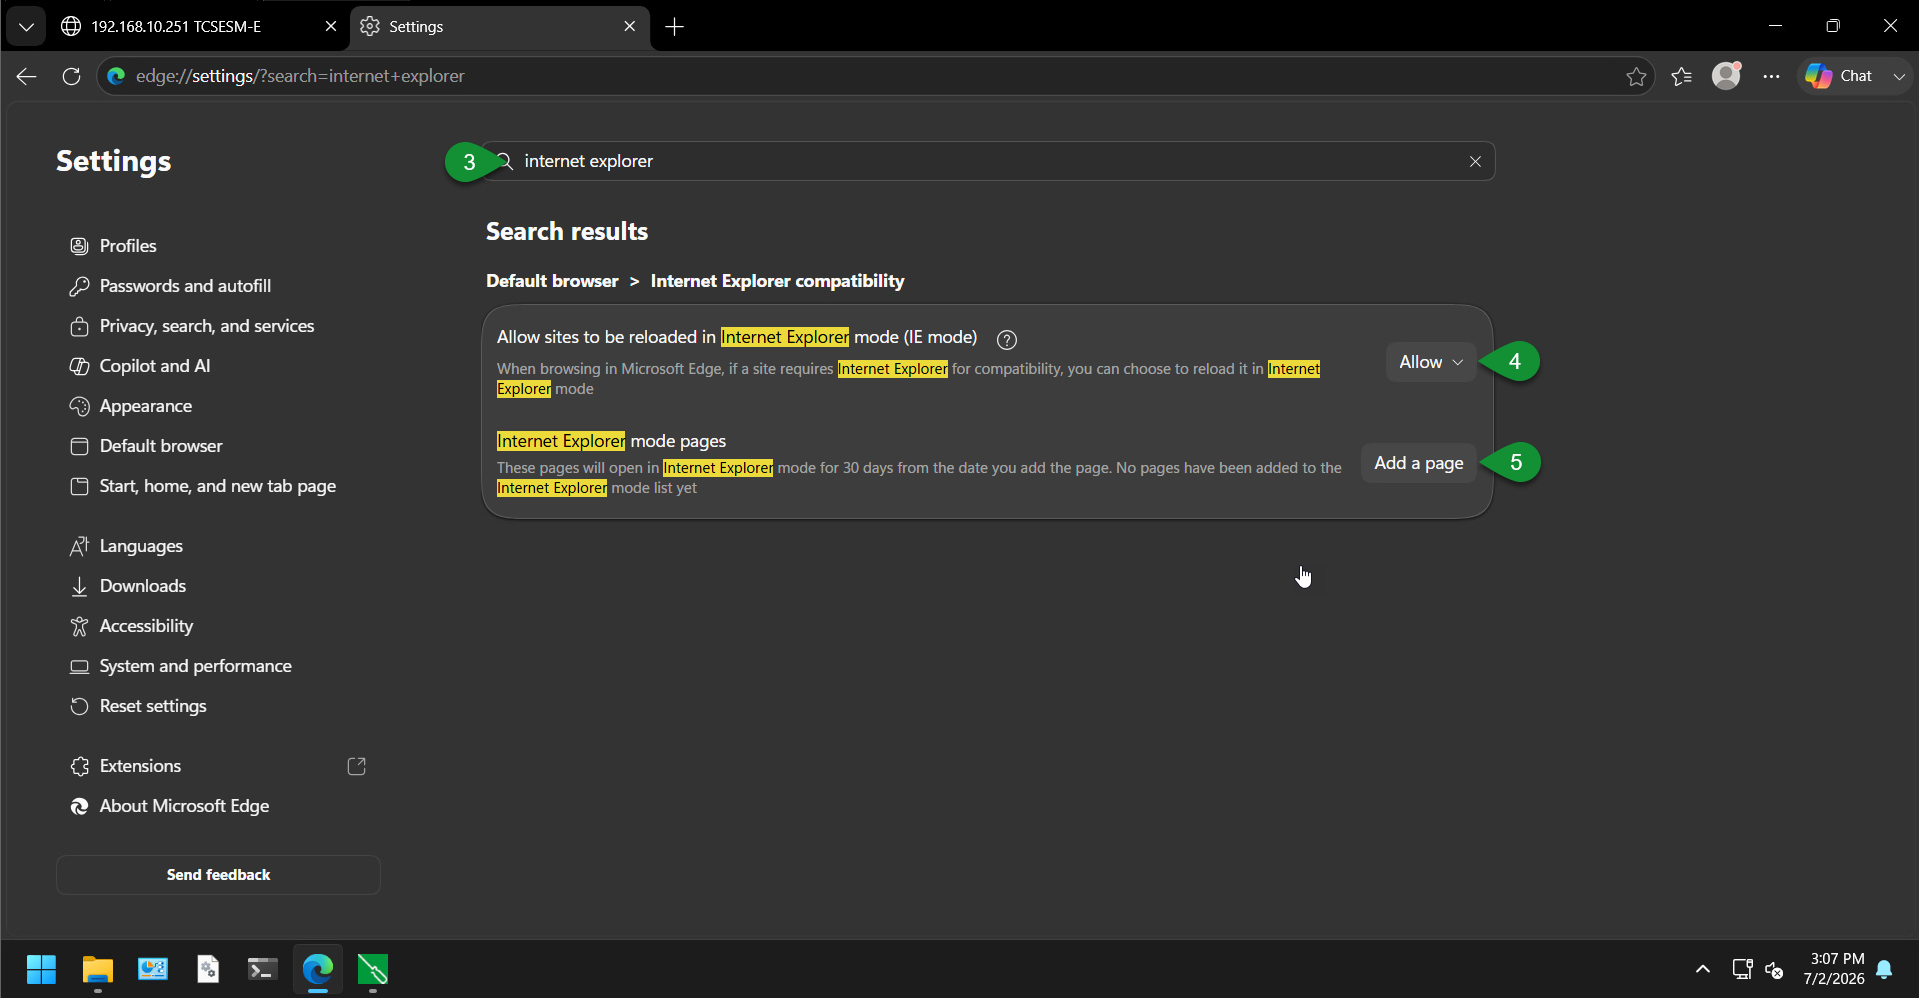Click the Internet Explorer mode pages label
Viewport: 1919px width, 998px height.
611,441
